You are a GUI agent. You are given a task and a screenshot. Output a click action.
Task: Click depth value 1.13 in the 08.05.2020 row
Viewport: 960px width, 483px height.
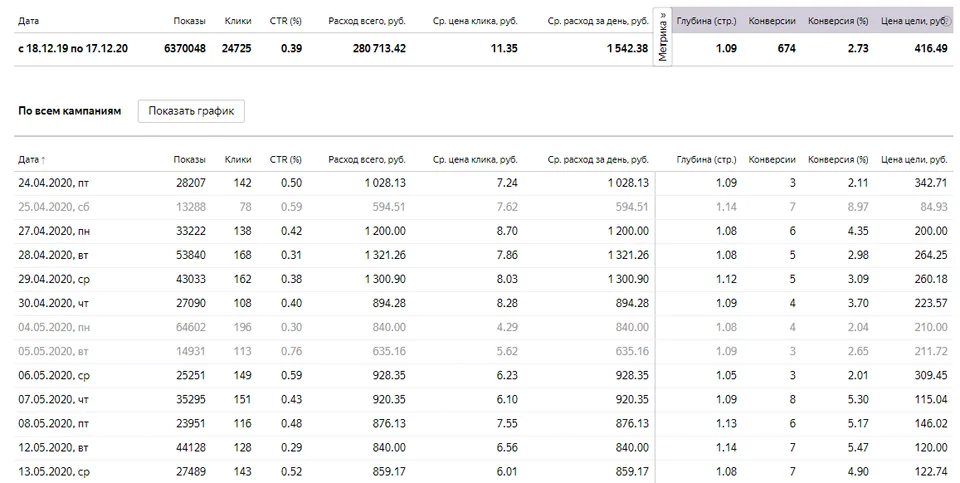point(726,424)
